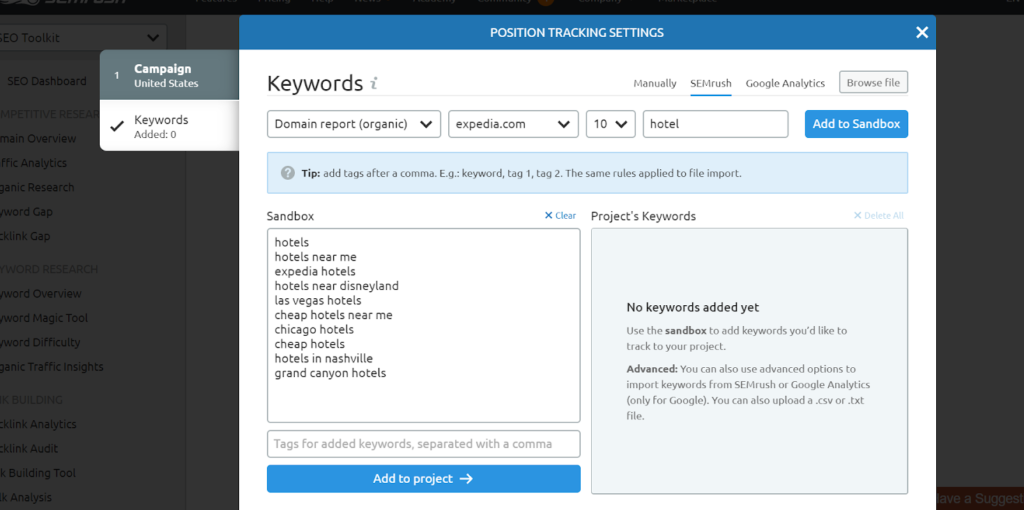
Task: Click the 'No keywords added yet' message
Action: (693, 308)
